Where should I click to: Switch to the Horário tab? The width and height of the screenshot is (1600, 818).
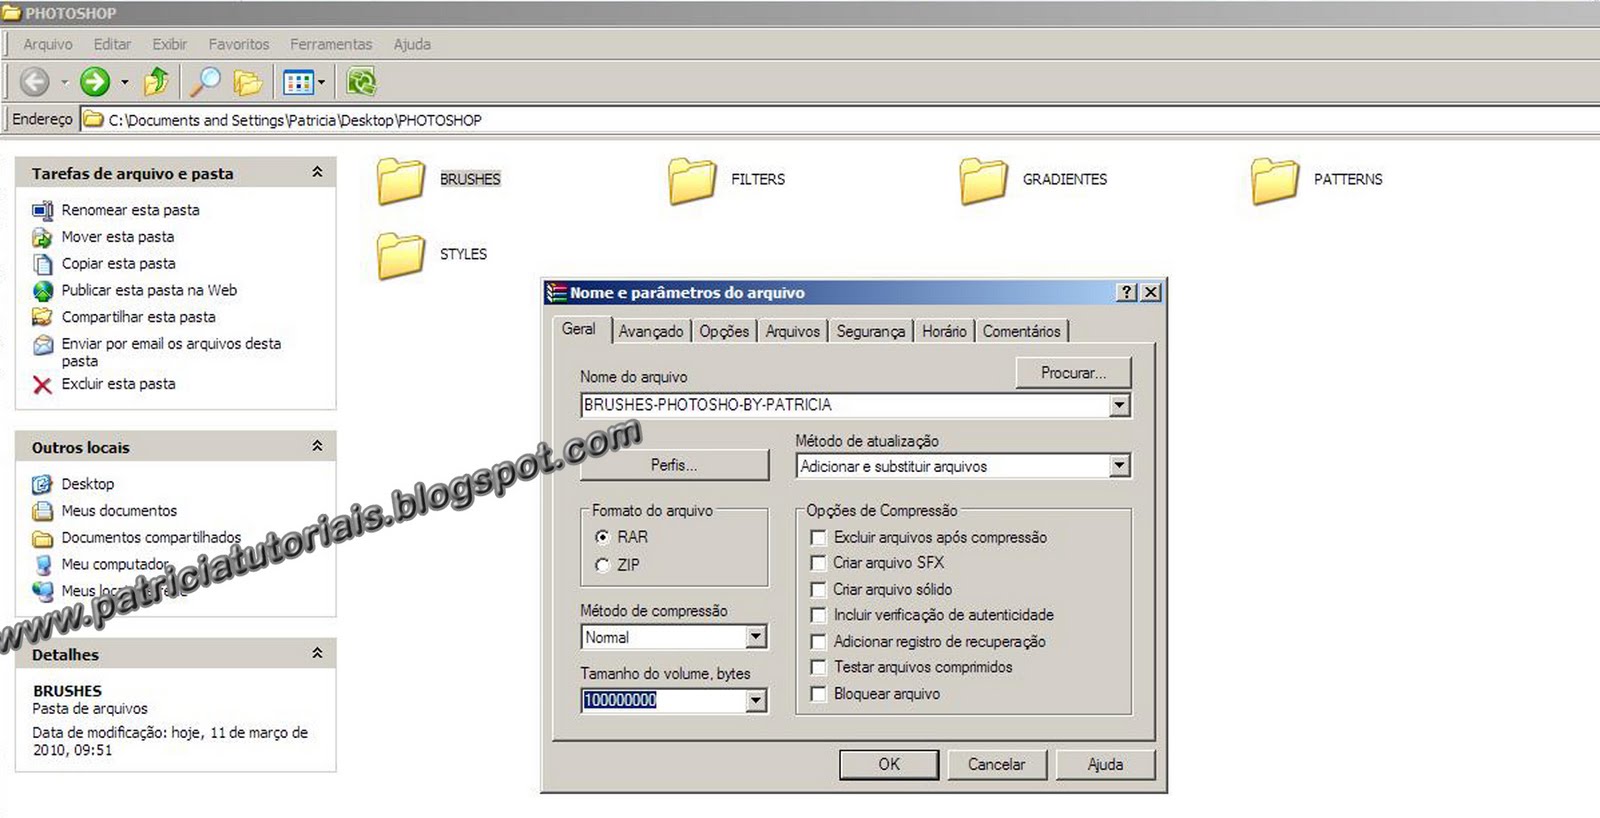point(944,331)
